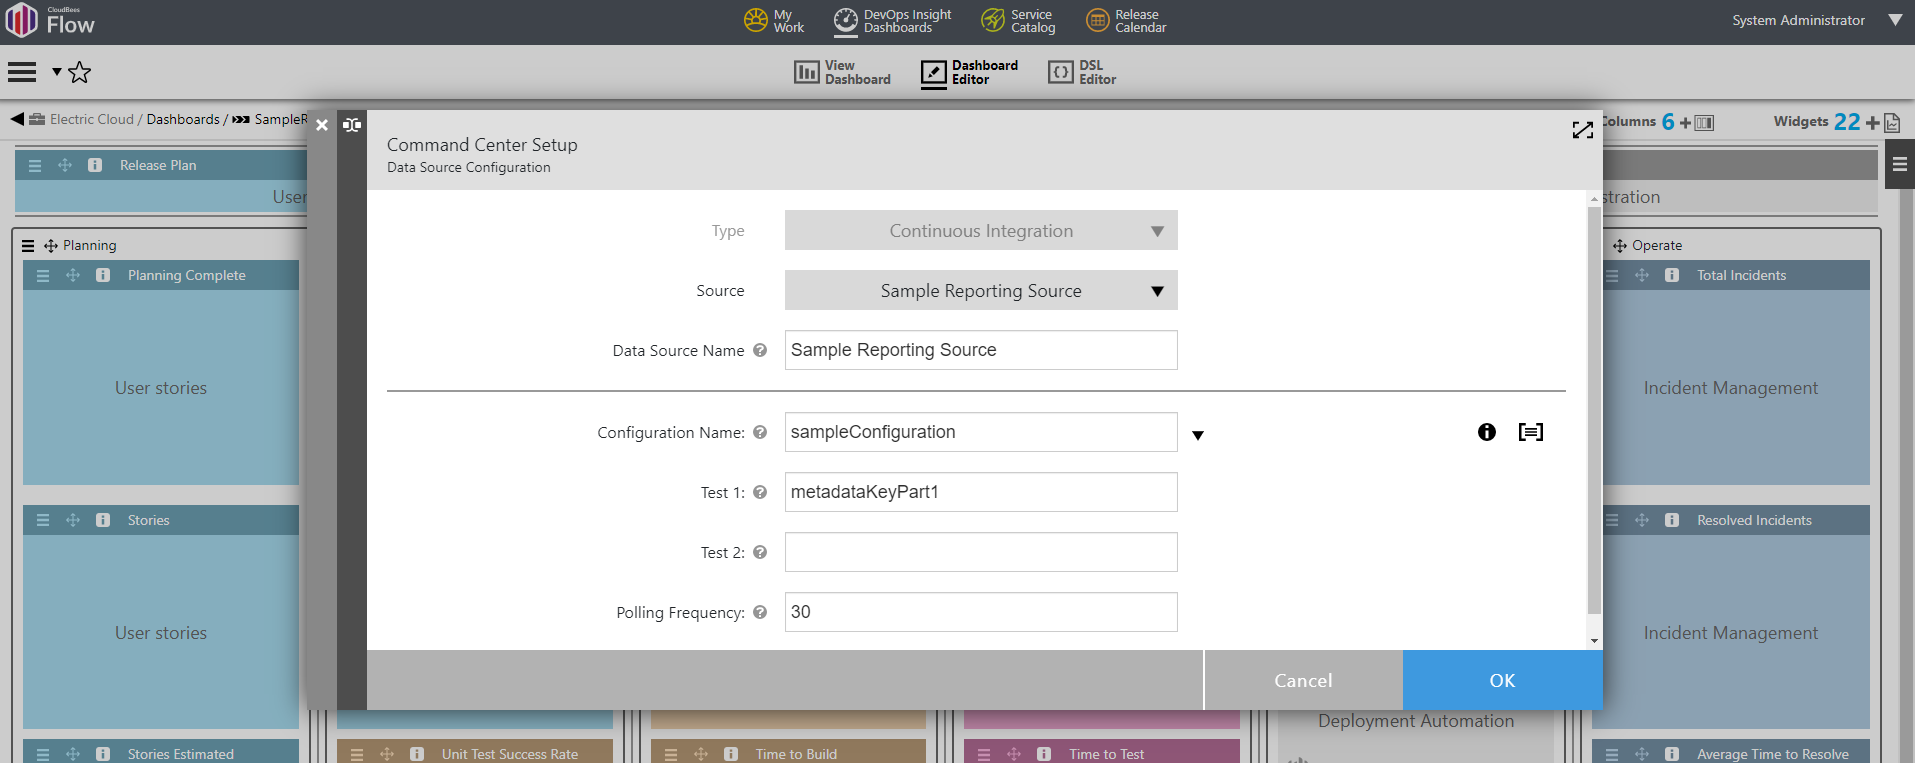Open Average Time to Resolve widget menu
Image resolution: width=1915 pixels, height=763 pixels.
(1612, 754)
